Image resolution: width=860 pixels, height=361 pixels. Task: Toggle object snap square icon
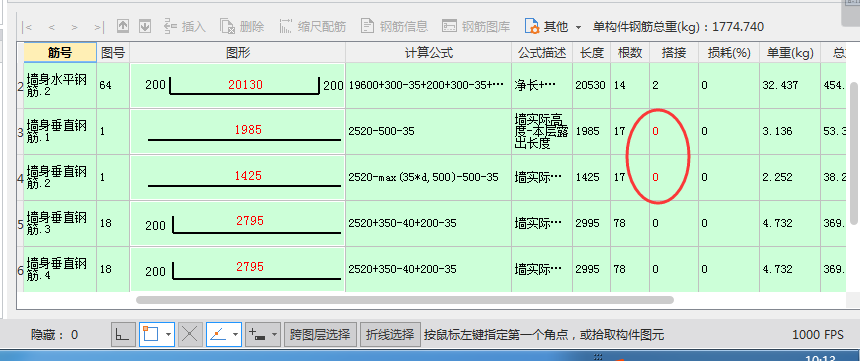tap(150, 334)
